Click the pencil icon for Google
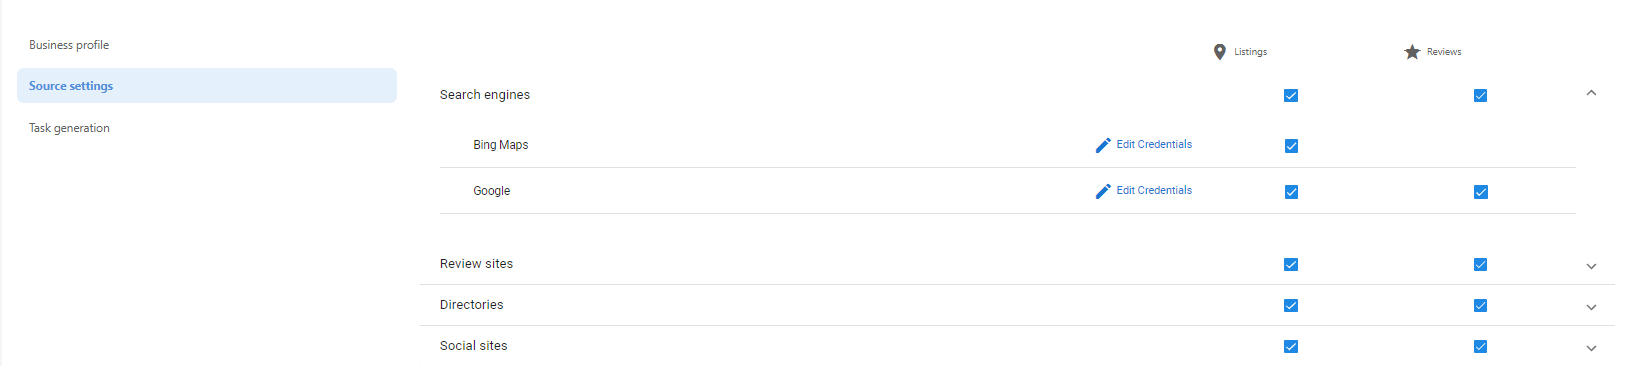Screen dimensions: 1625x366 [1103, 191]
